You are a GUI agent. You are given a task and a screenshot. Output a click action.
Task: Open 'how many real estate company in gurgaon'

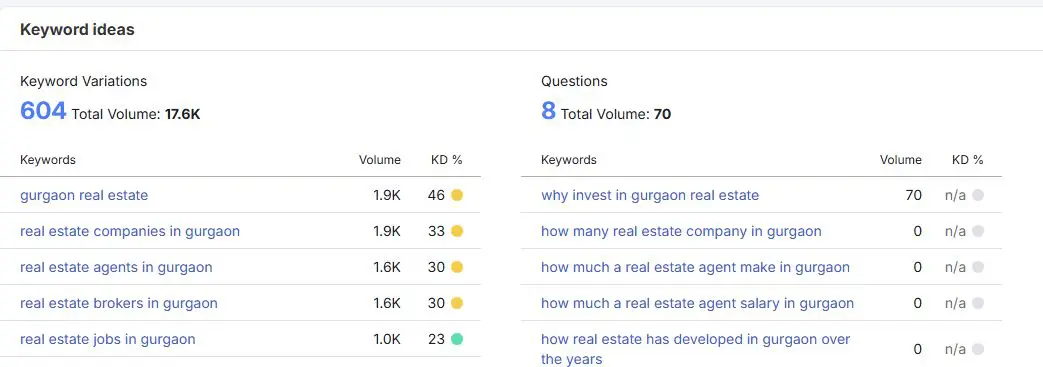[681, 231]
